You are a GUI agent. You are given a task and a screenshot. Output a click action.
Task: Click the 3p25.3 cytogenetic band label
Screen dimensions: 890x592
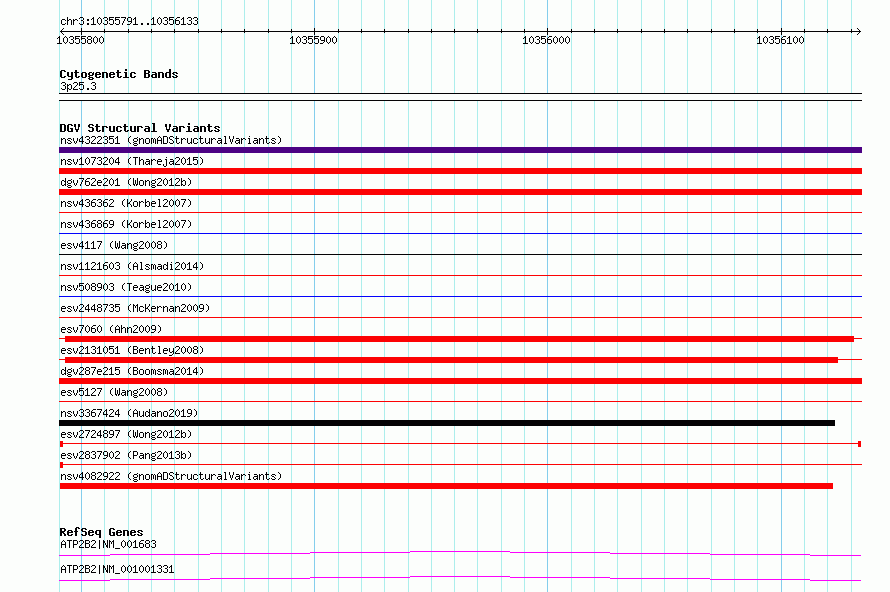click(78, 86)
